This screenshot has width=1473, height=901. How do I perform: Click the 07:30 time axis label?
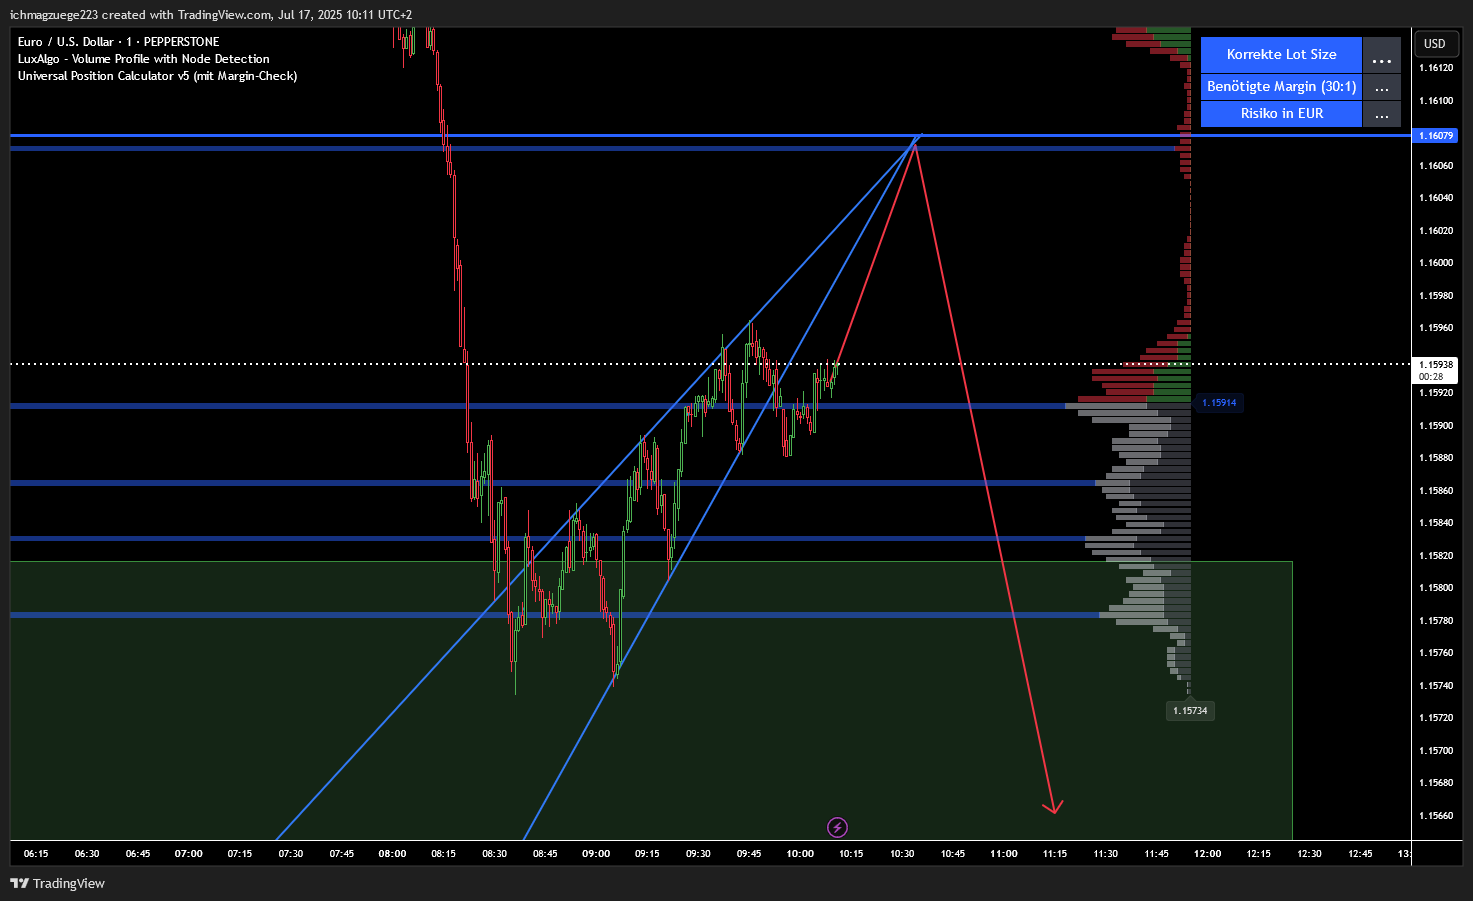pyautogui.click(x=291, y=854)
